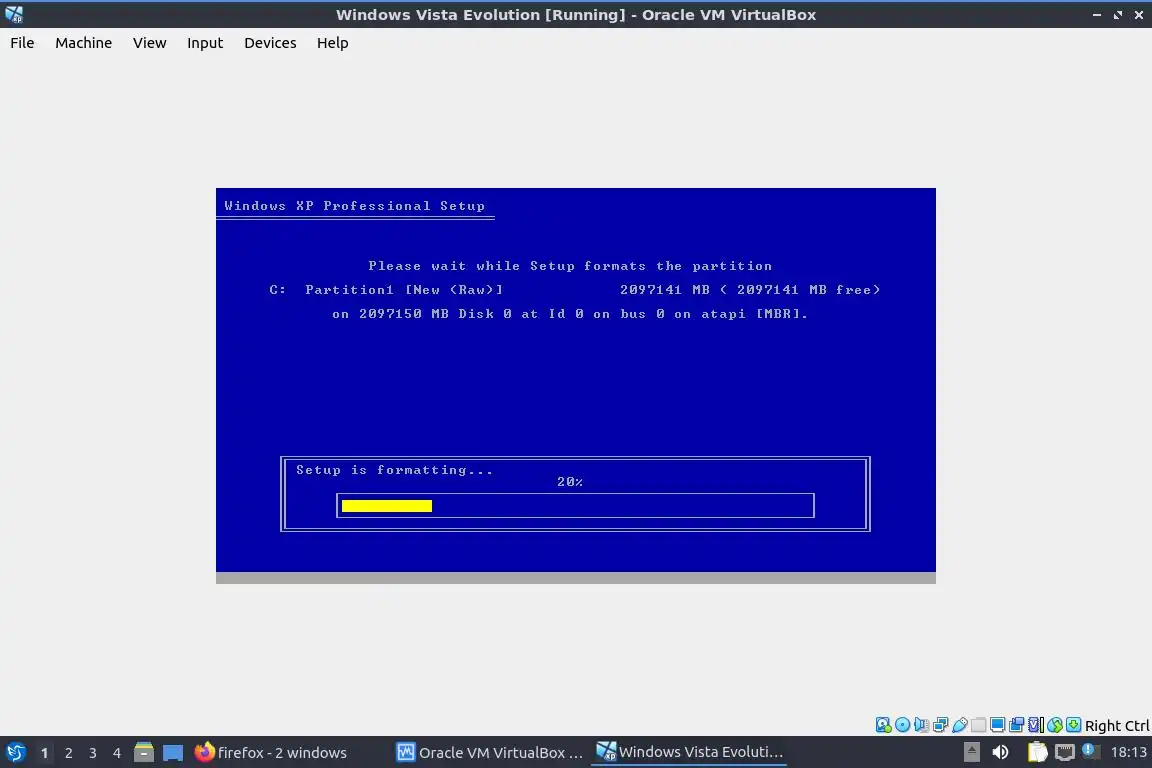Click the keyboard capture arrow icon
1152x768 pixels.
coord(1073,725)
